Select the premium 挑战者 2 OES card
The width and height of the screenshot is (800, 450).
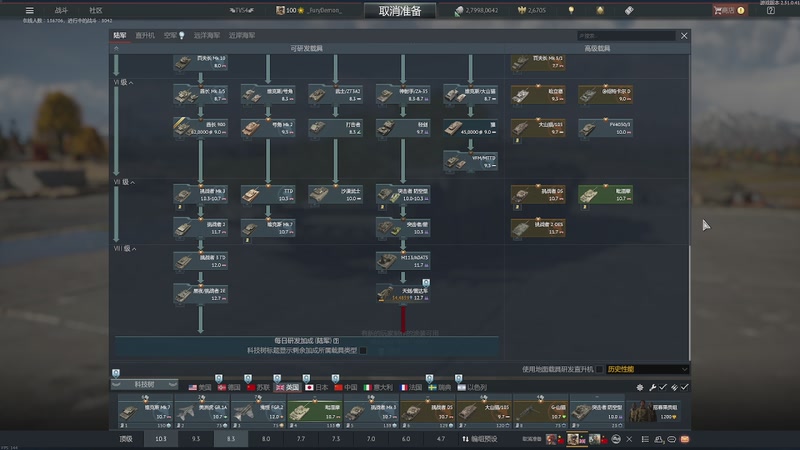538,228
